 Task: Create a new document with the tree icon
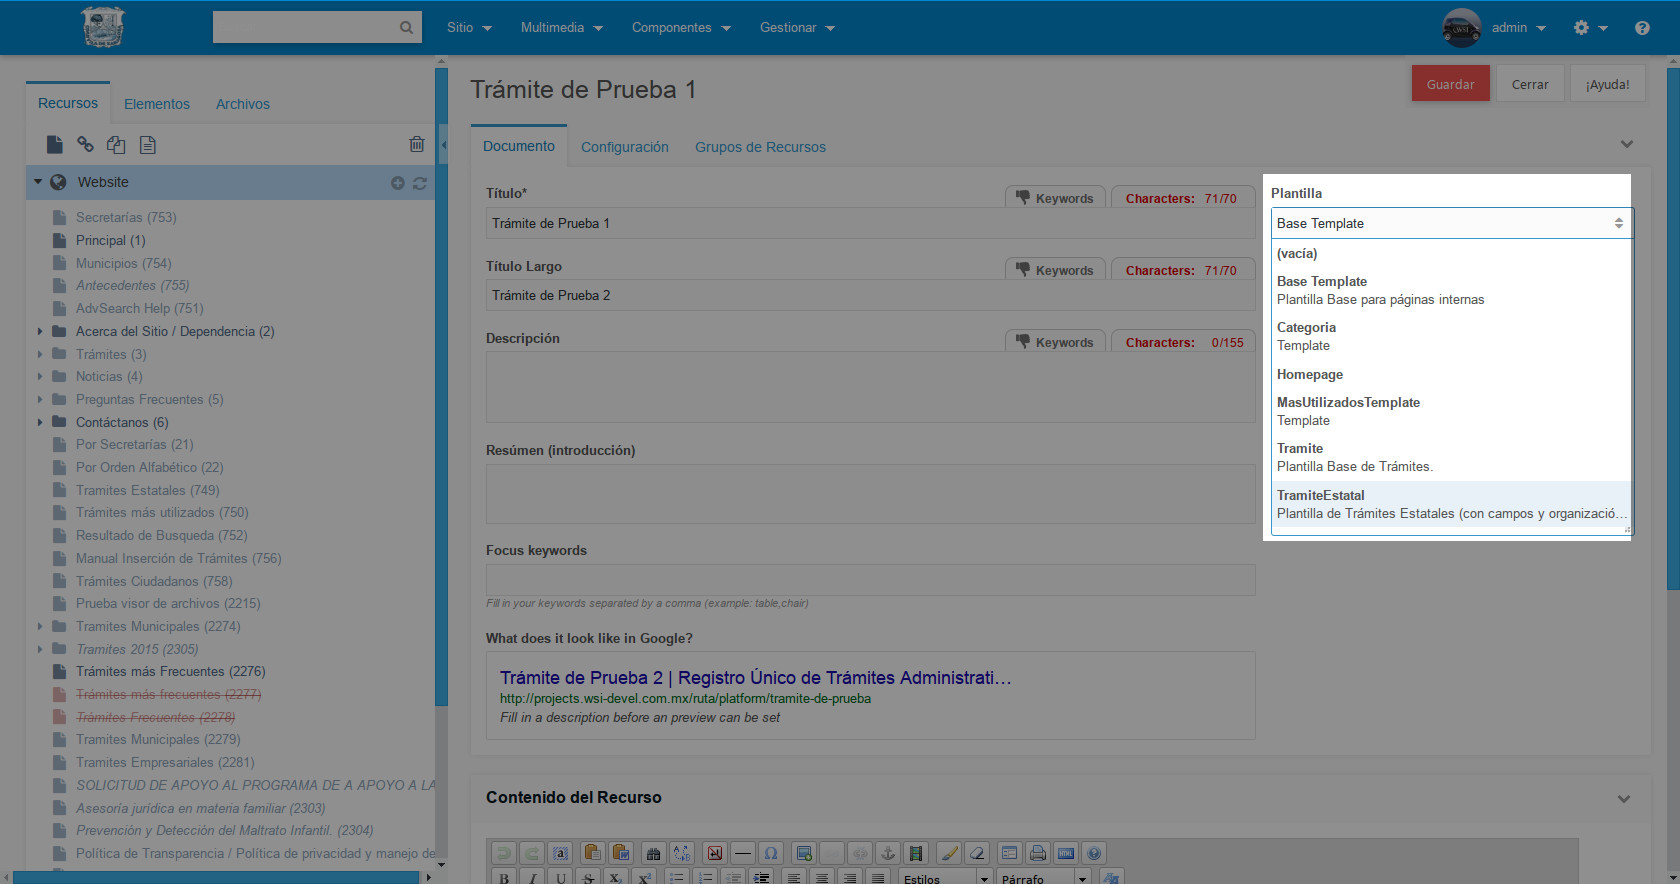point(55,145)
